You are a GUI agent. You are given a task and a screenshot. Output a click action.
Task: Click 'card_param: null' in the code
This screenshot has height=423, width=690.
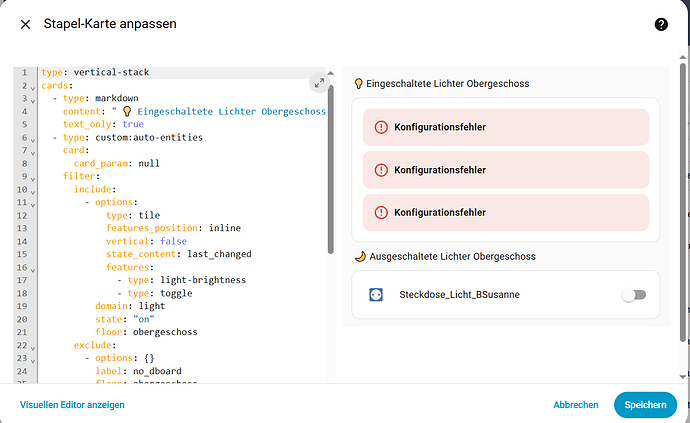pos(117,163)
